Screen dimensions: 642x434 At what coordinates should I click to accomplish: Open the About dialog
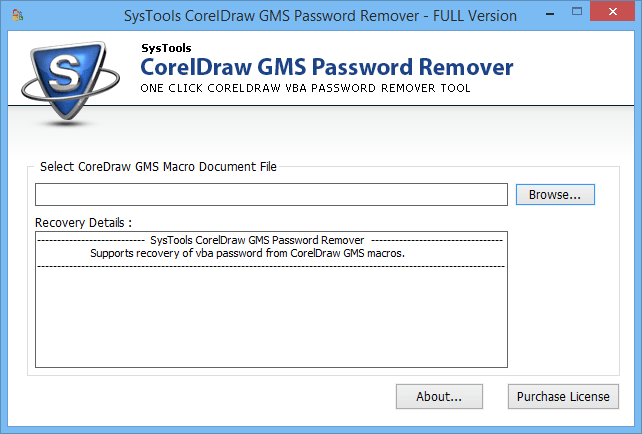[439, 396]
